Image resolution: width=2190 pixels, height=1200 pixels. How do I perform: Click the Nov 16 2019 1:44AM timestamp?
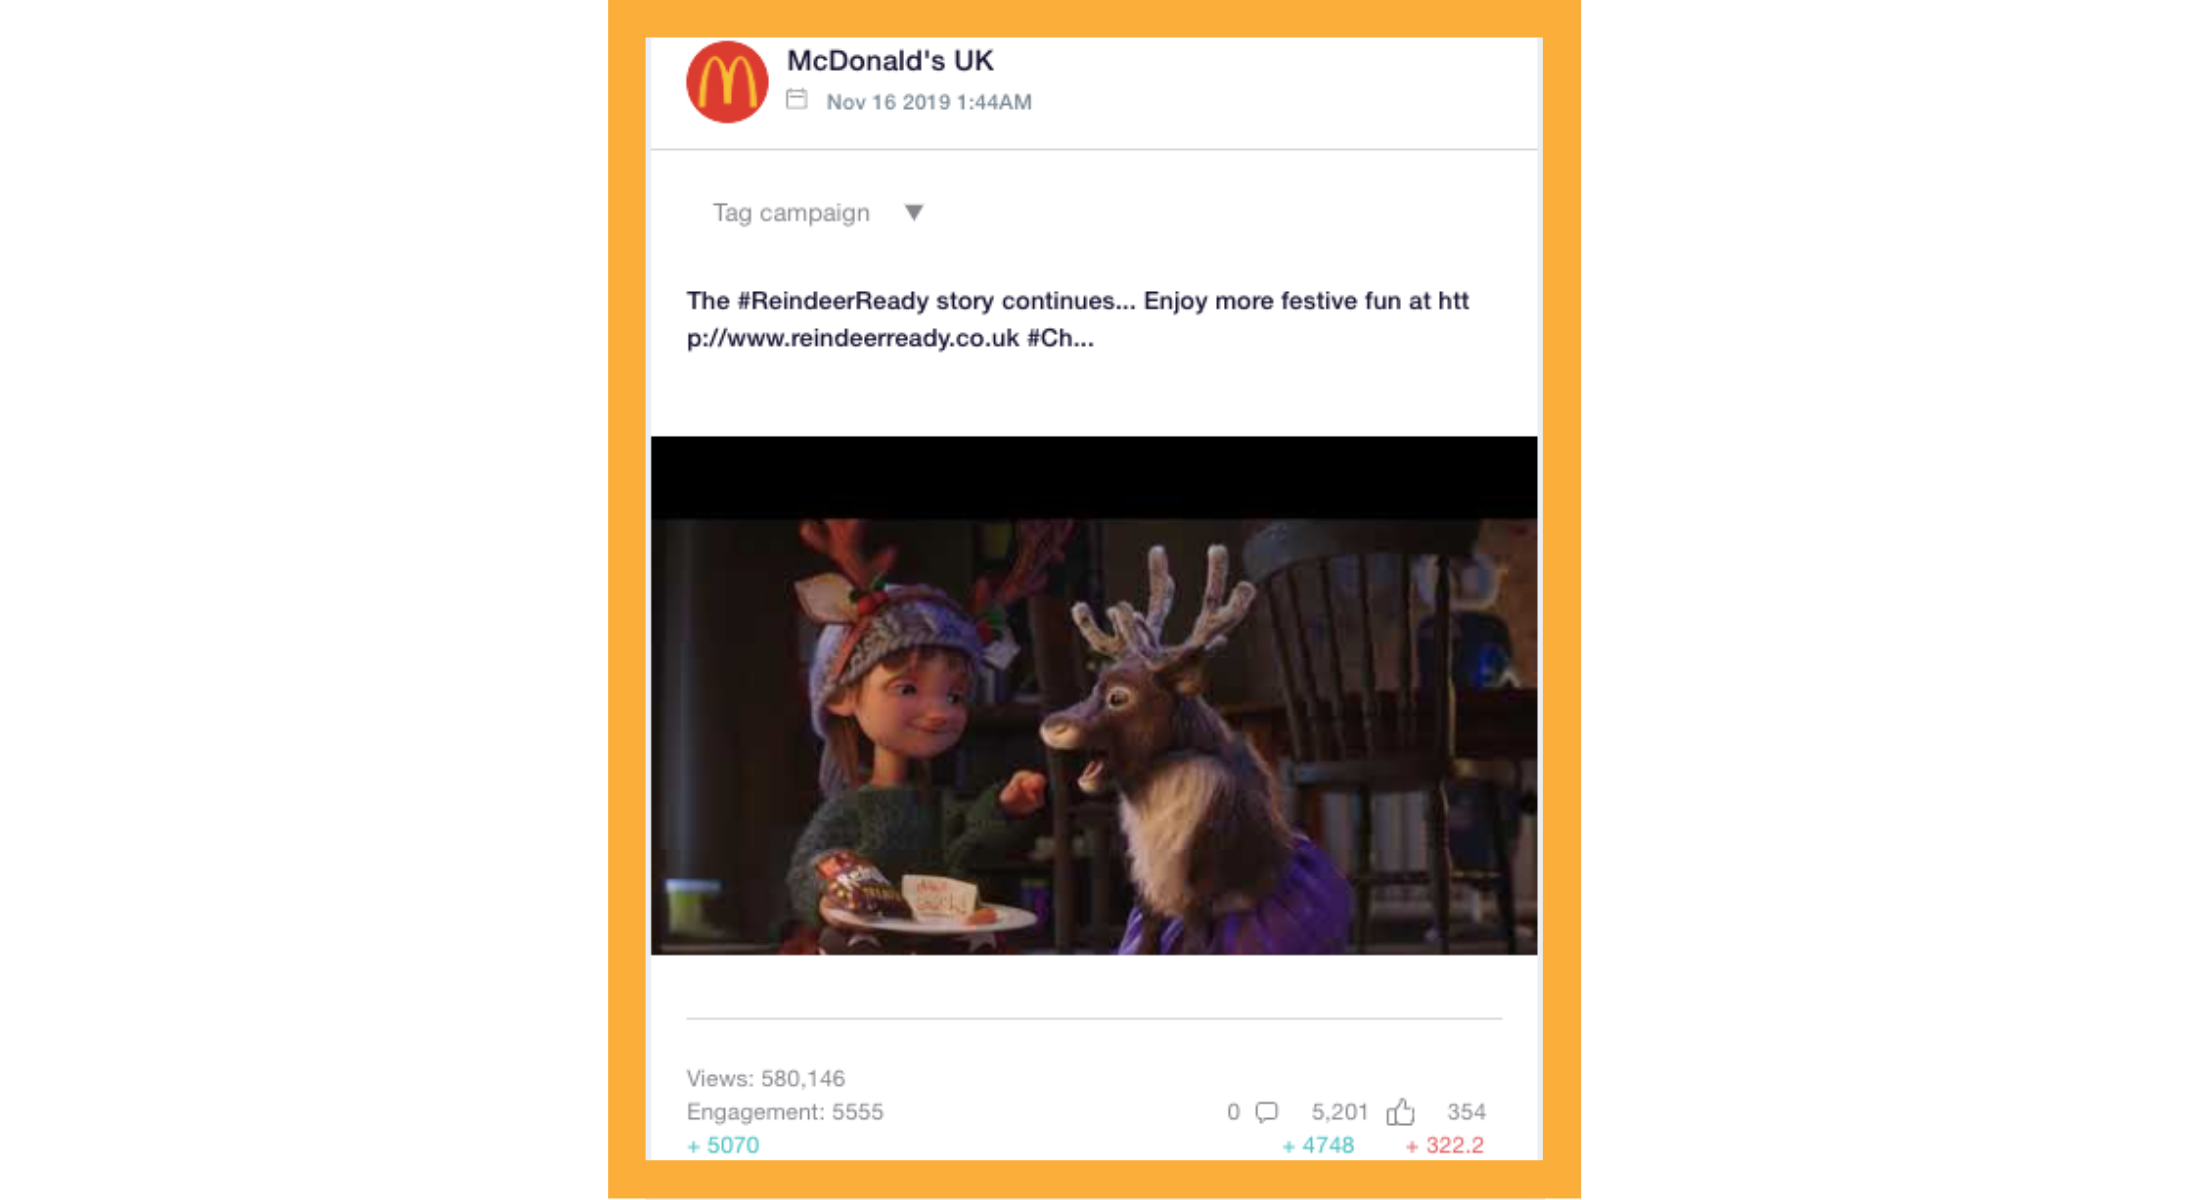click(x=929, y=102)
